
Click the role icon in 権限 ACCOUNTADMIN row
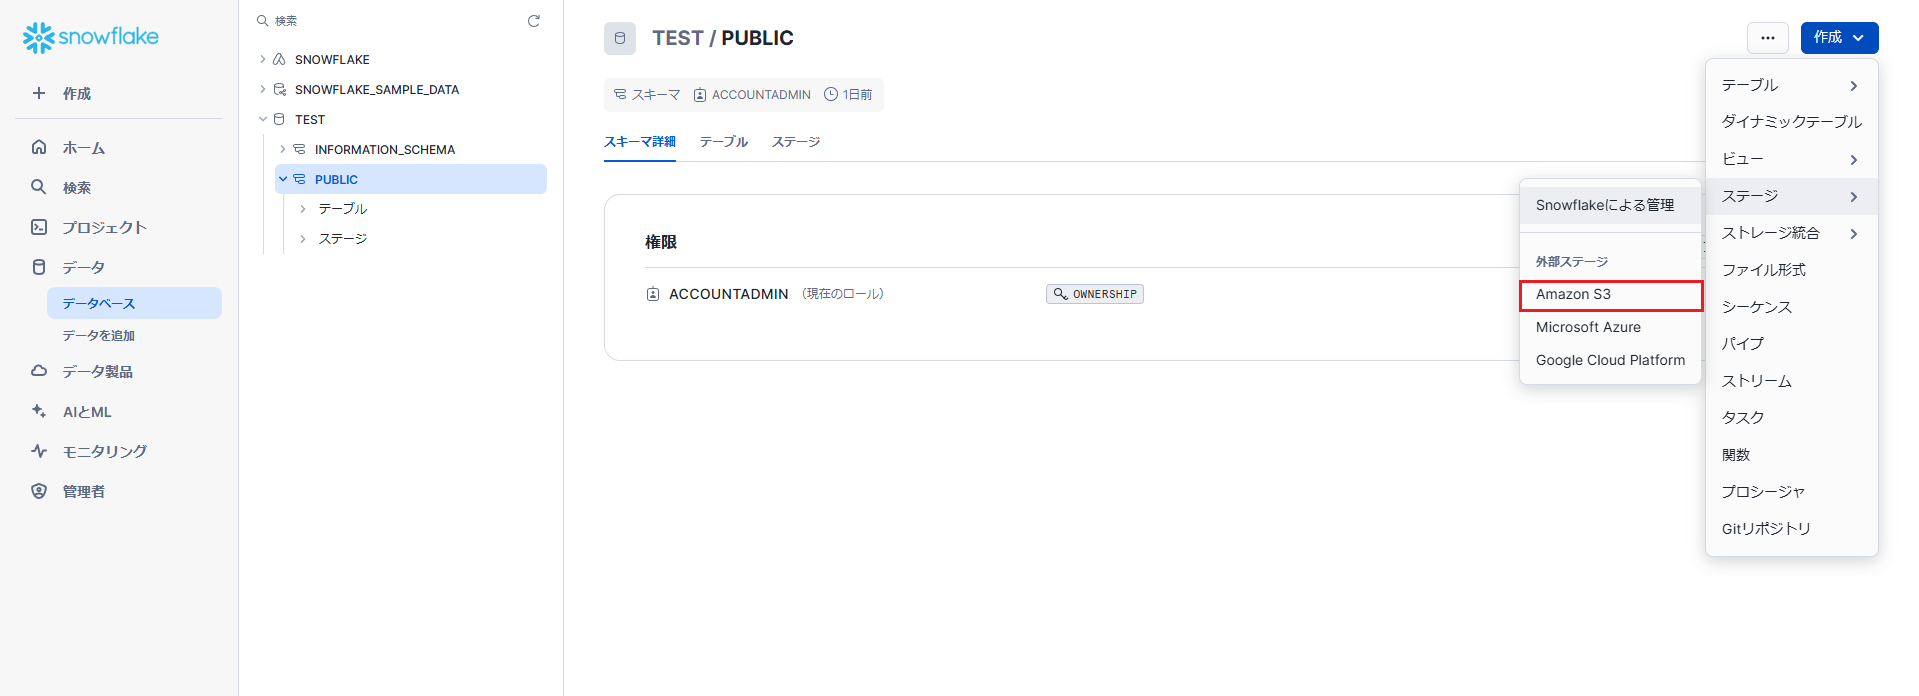click(653, 294)
